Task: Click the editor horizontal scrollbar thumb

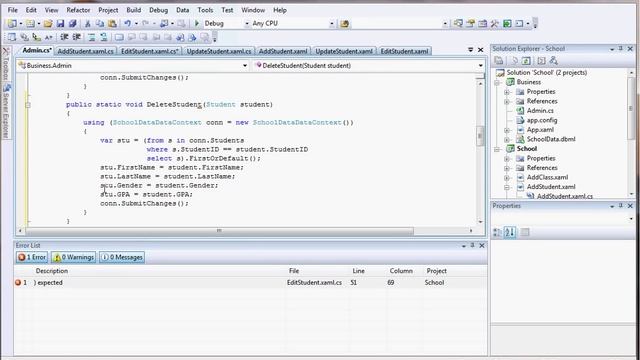Action: tap(220, 231)
